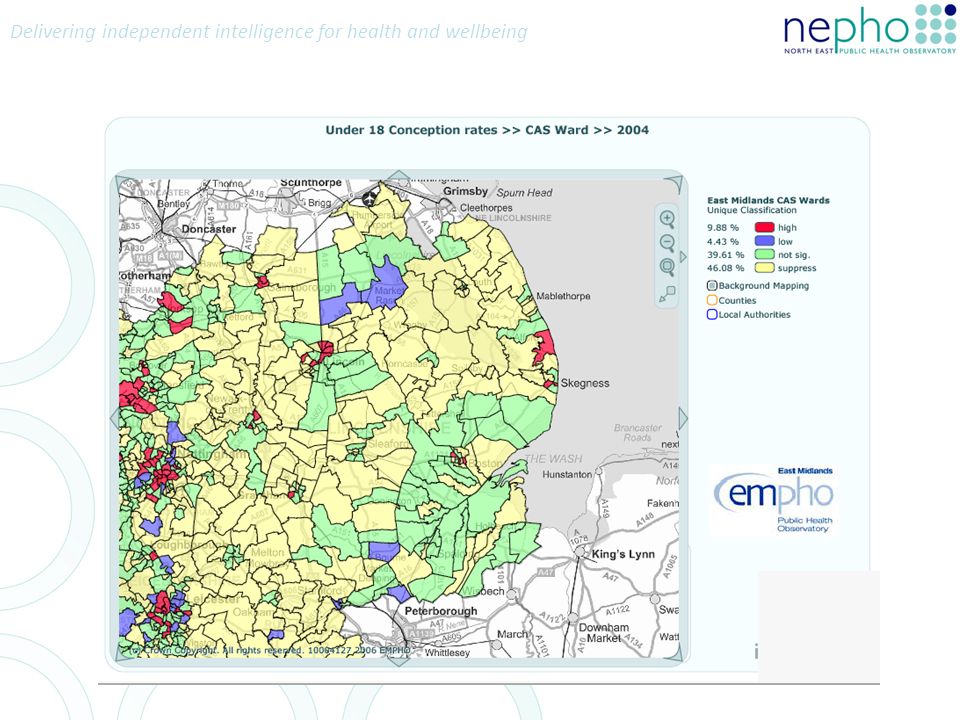Click the 'Delivering independent intelligence' tagline
Screen dimensions: 960x720
pyautogui.click(x=268, y=32)
